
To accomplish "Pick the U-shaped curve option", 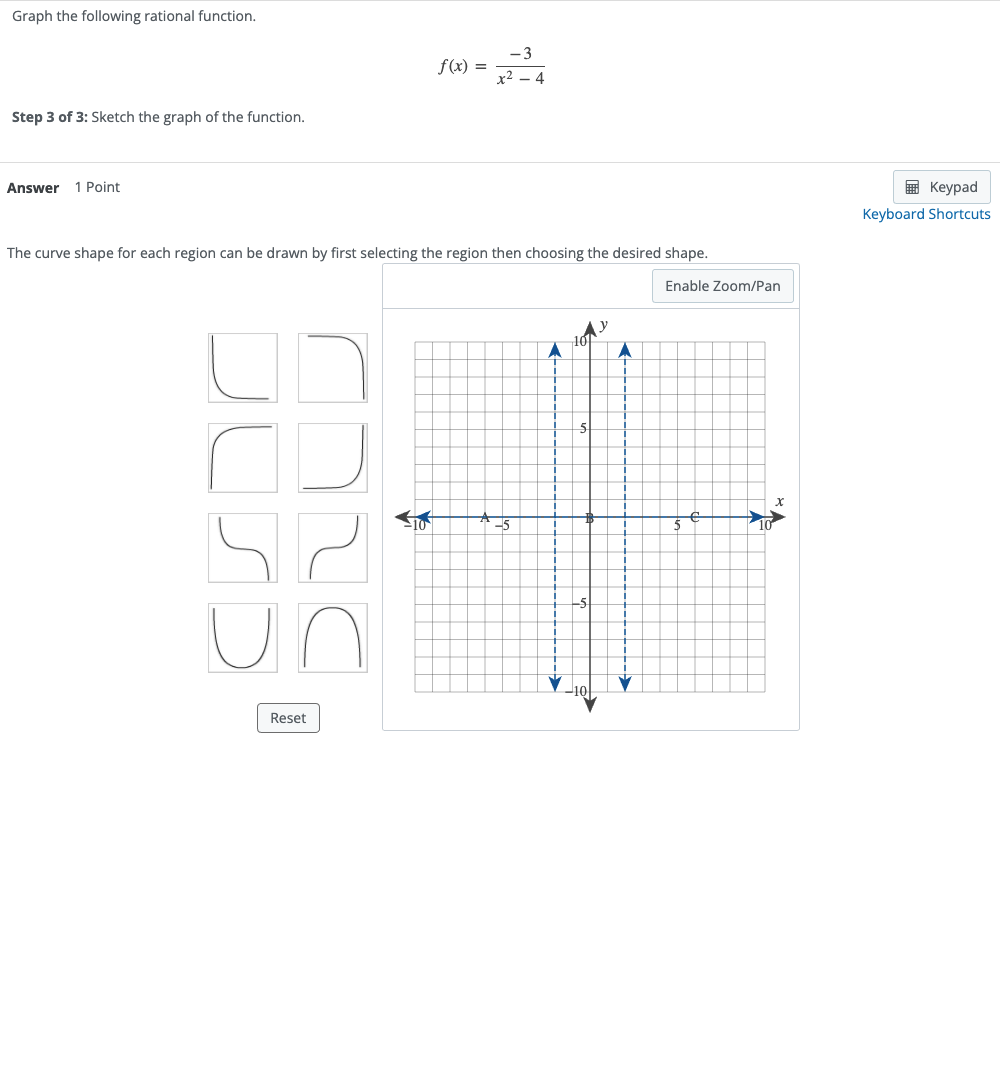I will [x=243, y=638].
